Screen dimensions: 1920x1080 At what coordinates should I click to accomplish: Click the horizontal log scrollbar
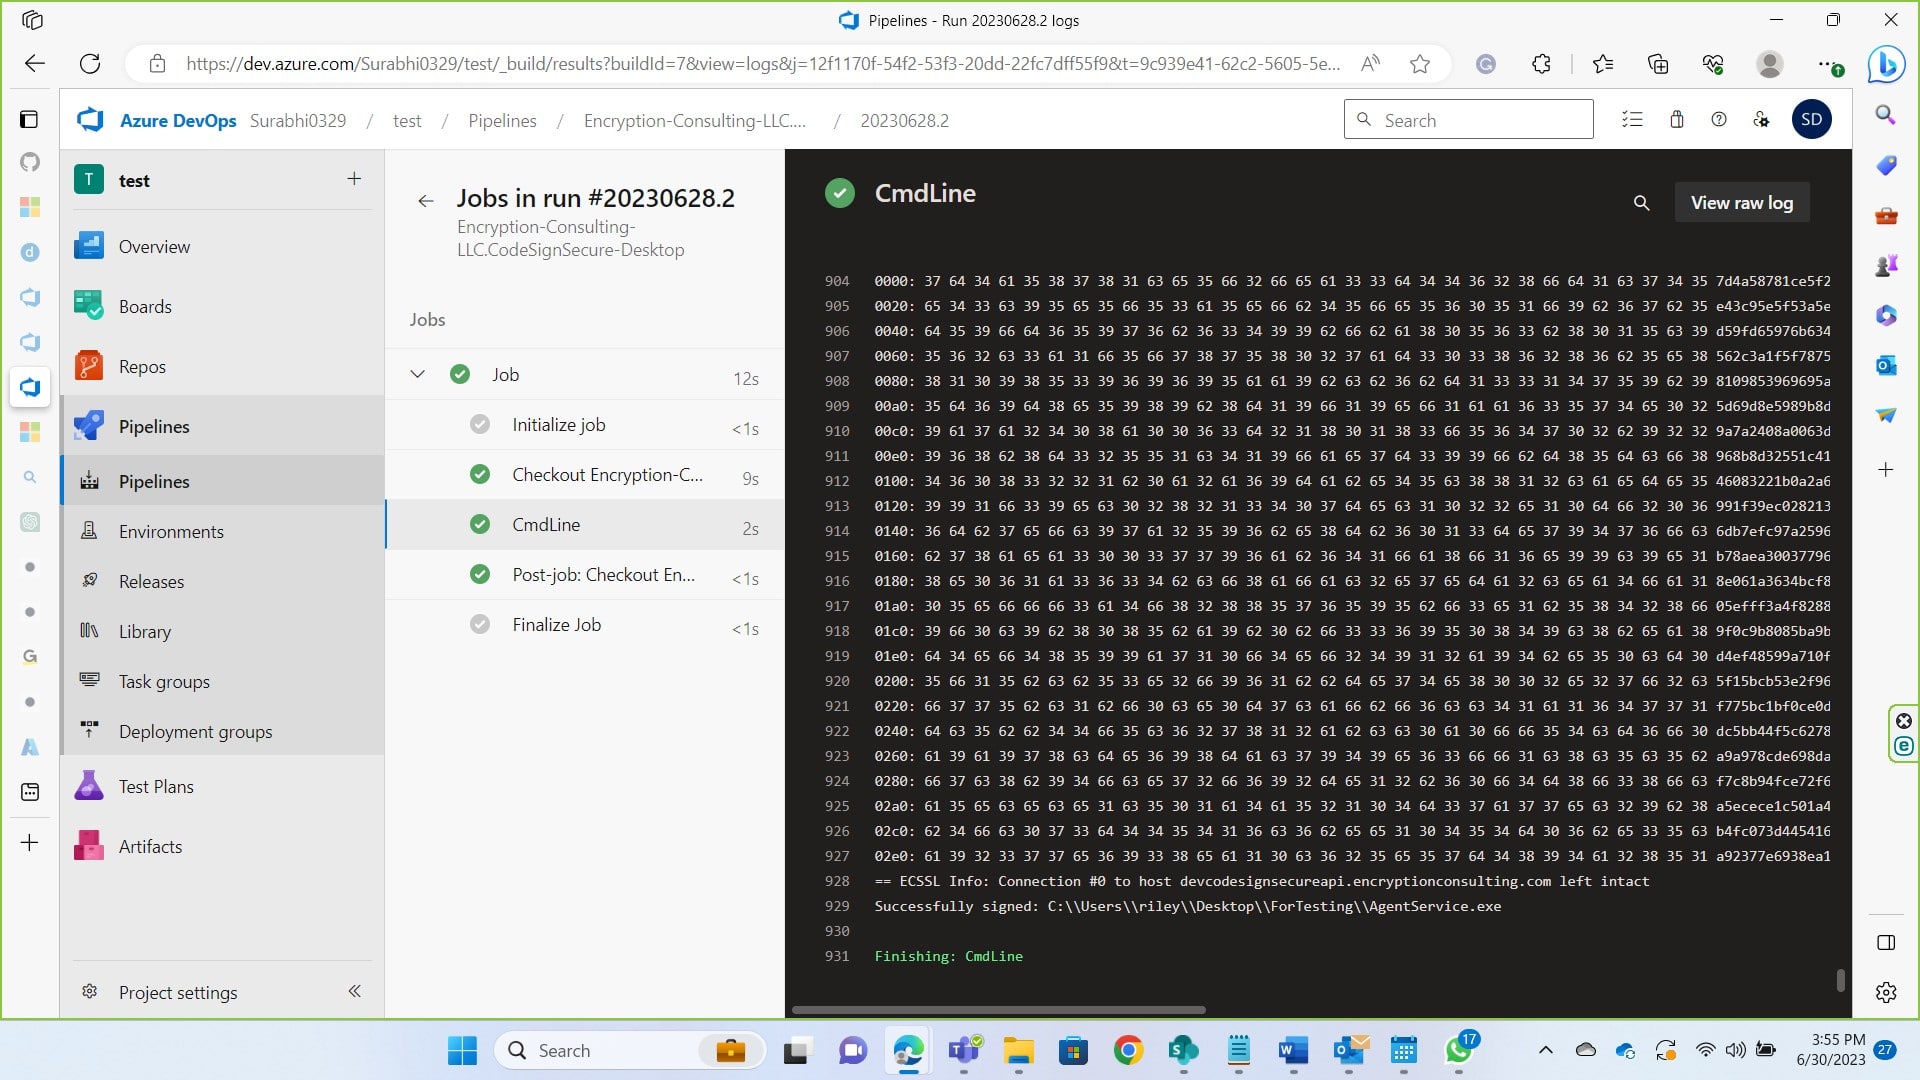(x=998, y=1010)
